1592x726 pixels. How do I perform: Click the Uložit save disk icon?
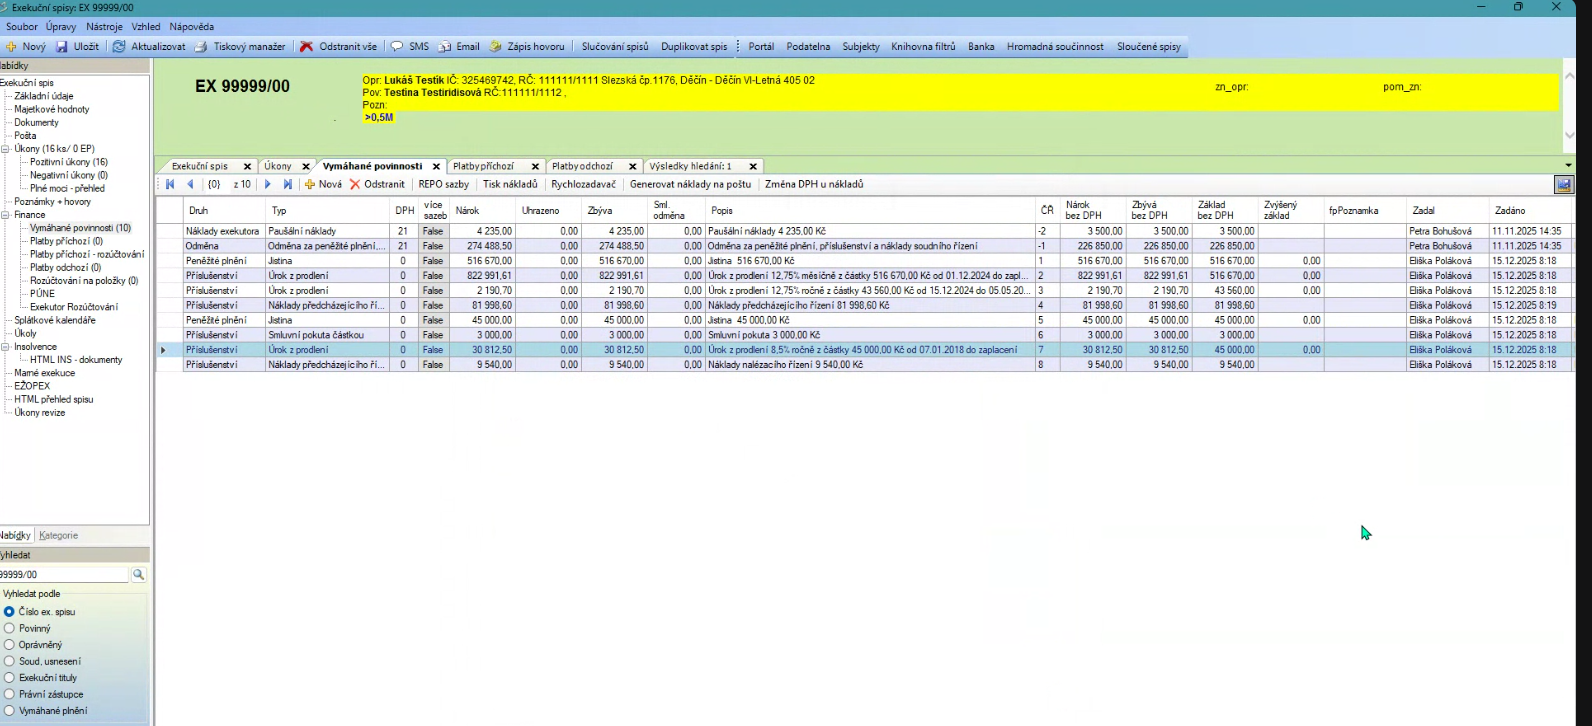[x=62, y=47]
